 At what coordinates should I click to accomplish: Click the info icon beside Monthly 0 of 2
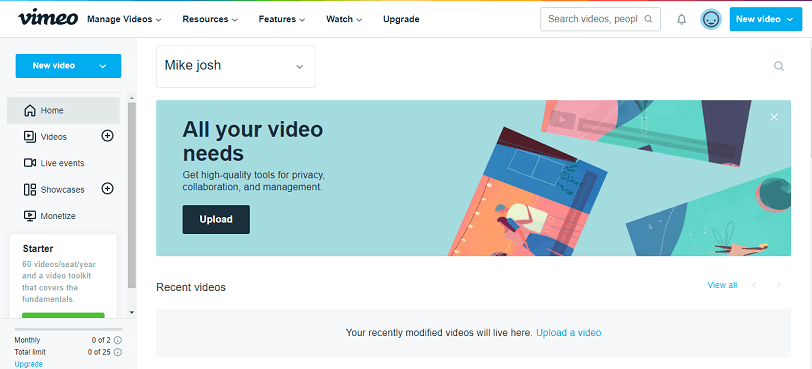point(118,340)
